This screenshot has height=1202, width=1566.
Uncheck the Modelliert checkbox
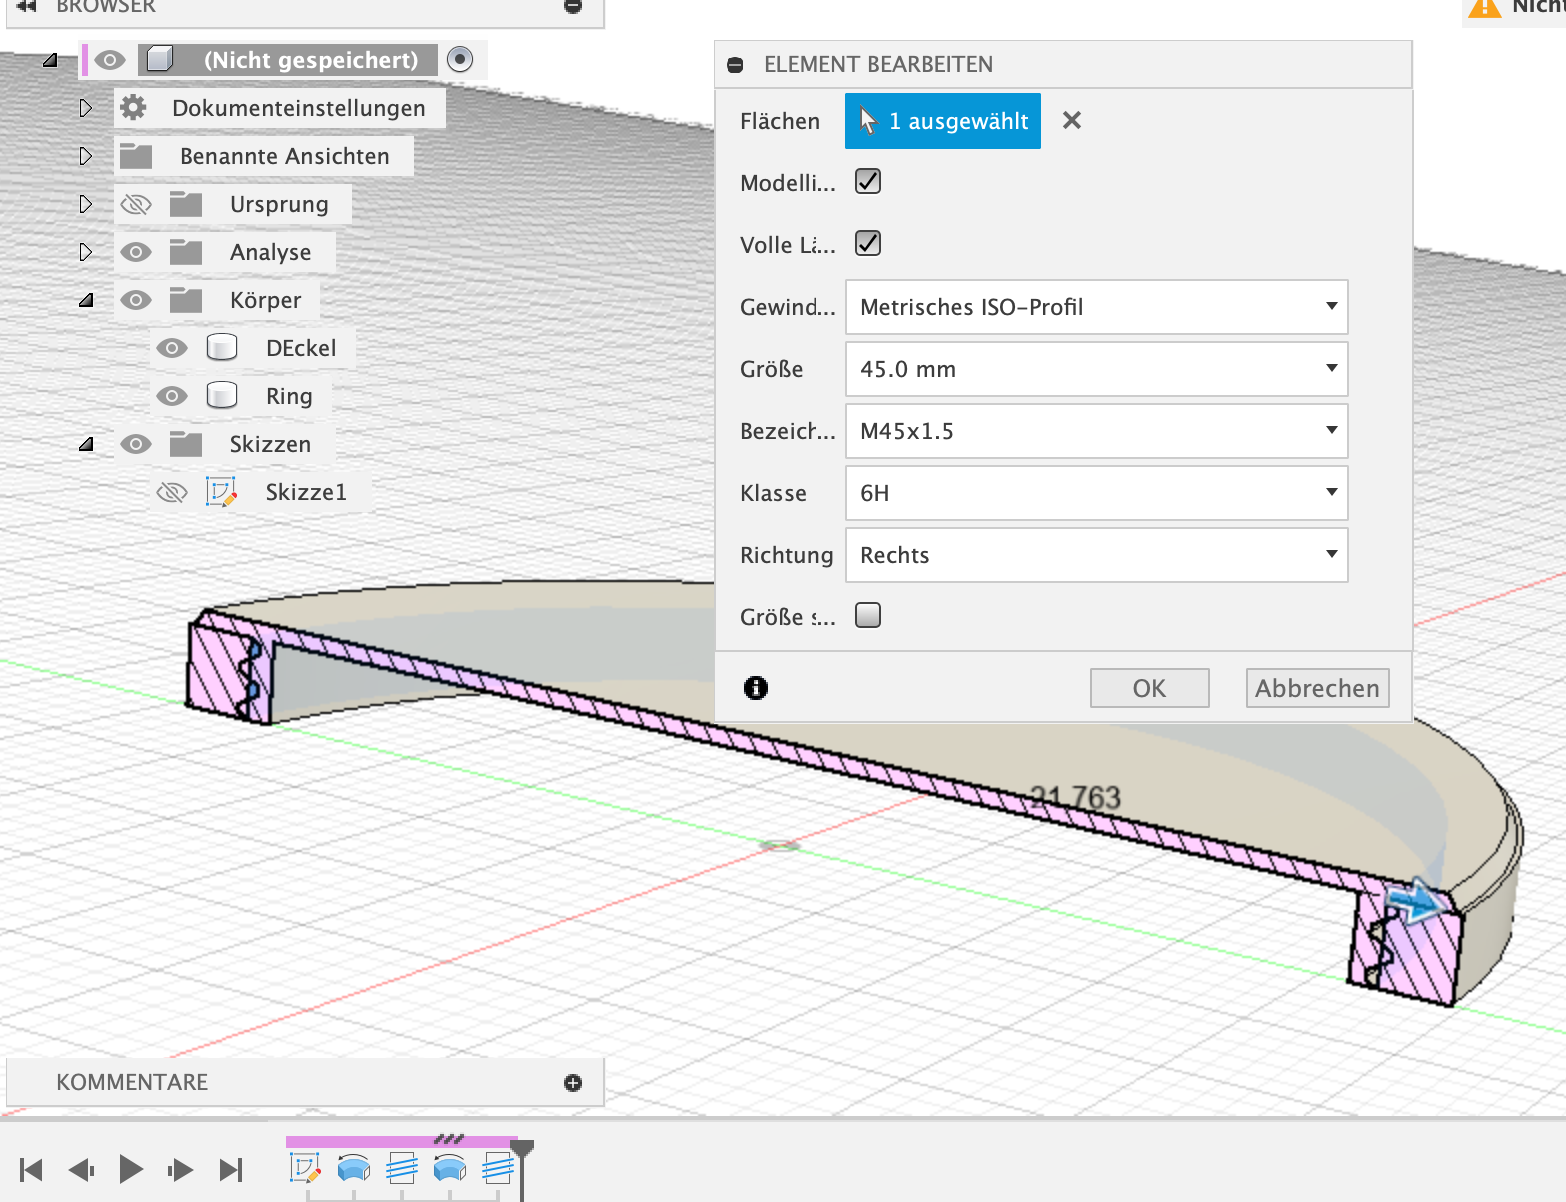point(868,182)
